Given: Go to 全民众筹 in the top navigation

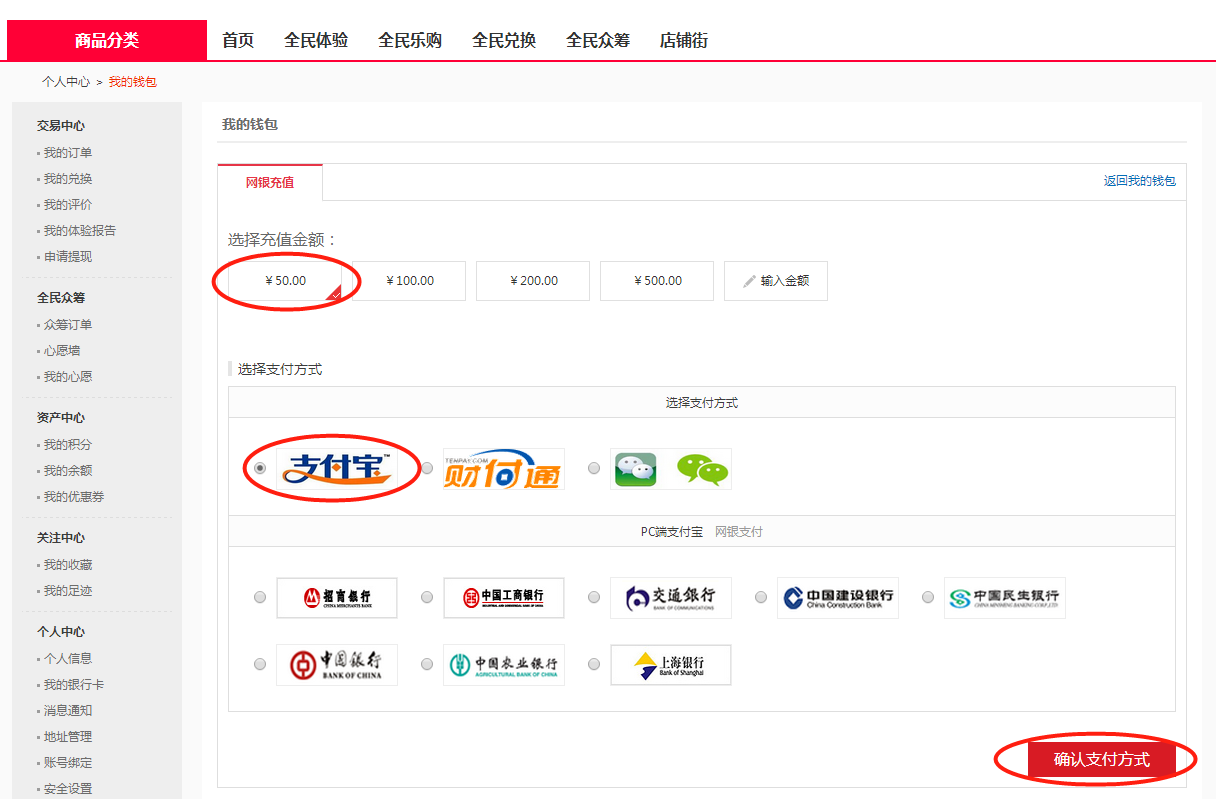Looking at the screenshot, I should pyautogui.click(x=598, y=40).
